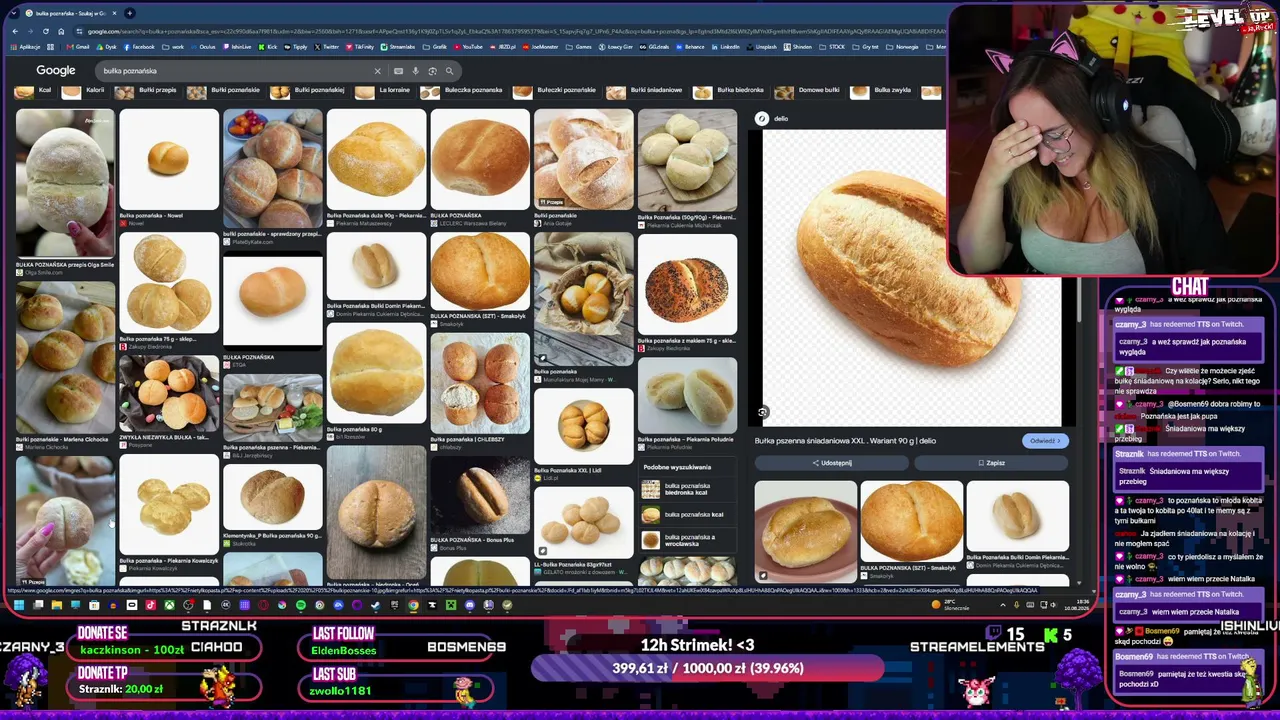Clear the Google search box text

(377, 71)
